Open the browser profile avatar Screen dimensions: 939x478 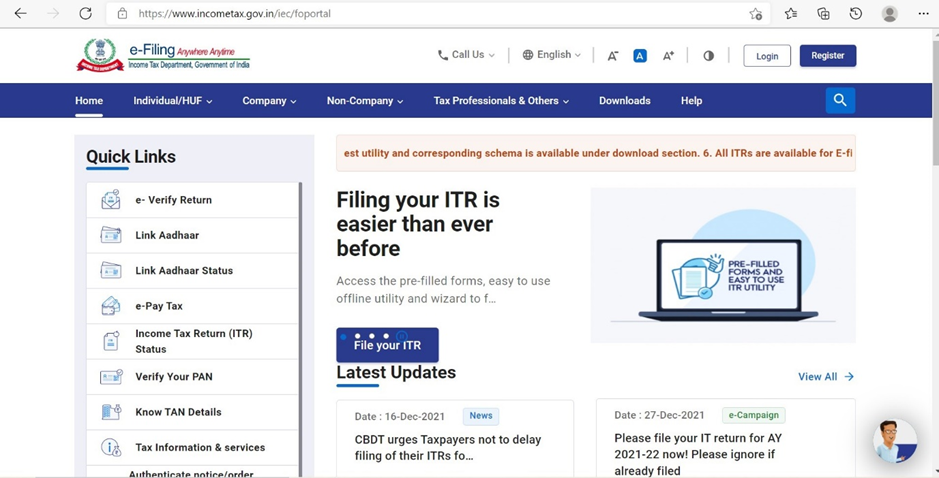pos(890,13)
